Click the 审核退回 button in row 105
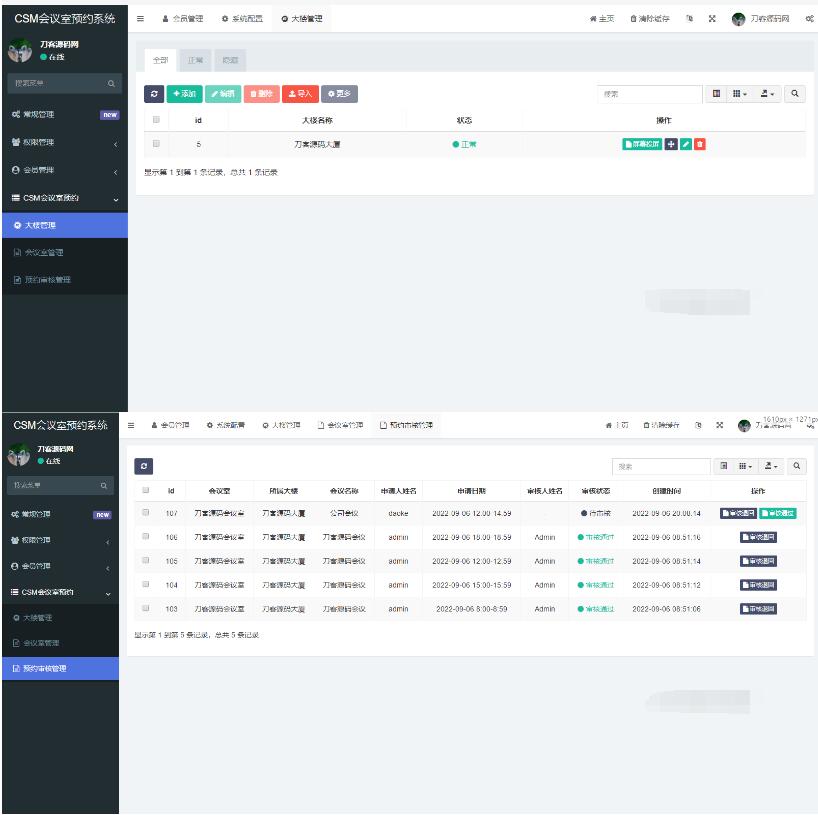The height and width of the screenshot is (815, 818). tap(758, 561)
